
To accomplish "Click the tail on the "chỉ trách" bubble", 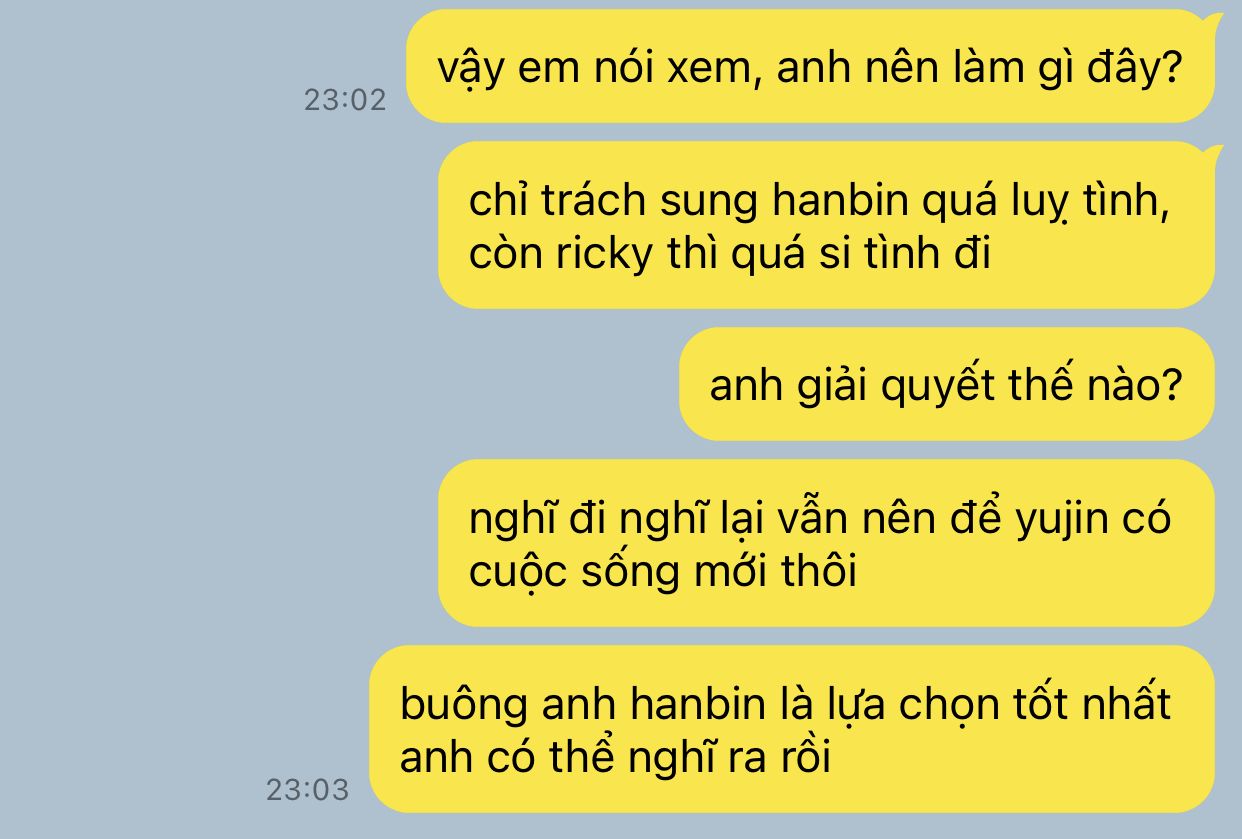I will point(1214,155).
